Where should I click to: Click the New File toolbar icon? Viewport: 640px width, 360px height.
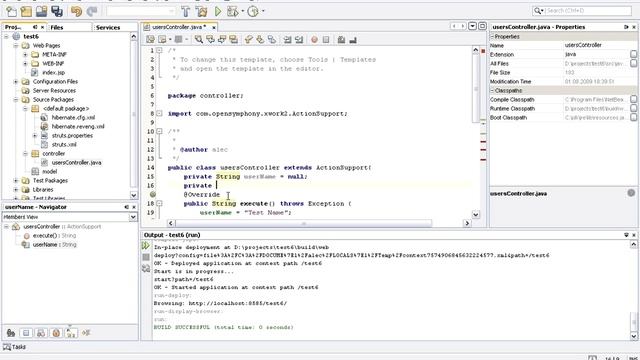[11, 11]
